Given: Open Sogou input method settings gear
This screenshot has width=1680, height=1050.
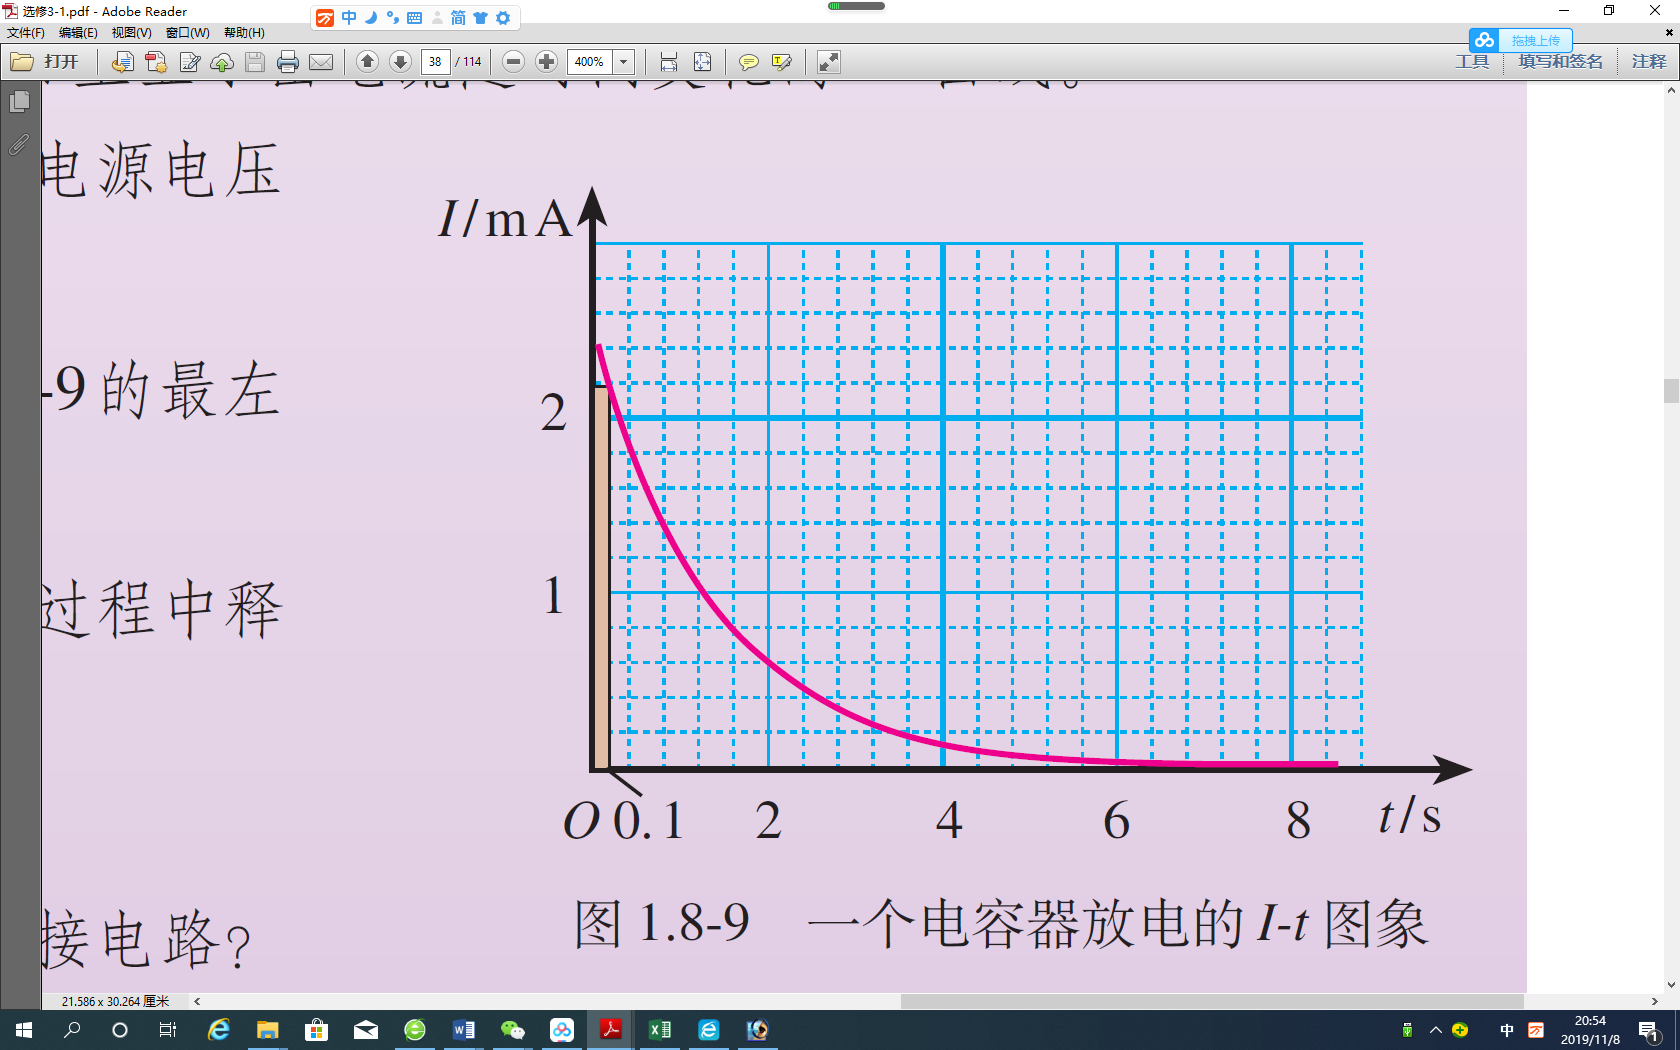Looking at the screenshot, I should point(503,18).
